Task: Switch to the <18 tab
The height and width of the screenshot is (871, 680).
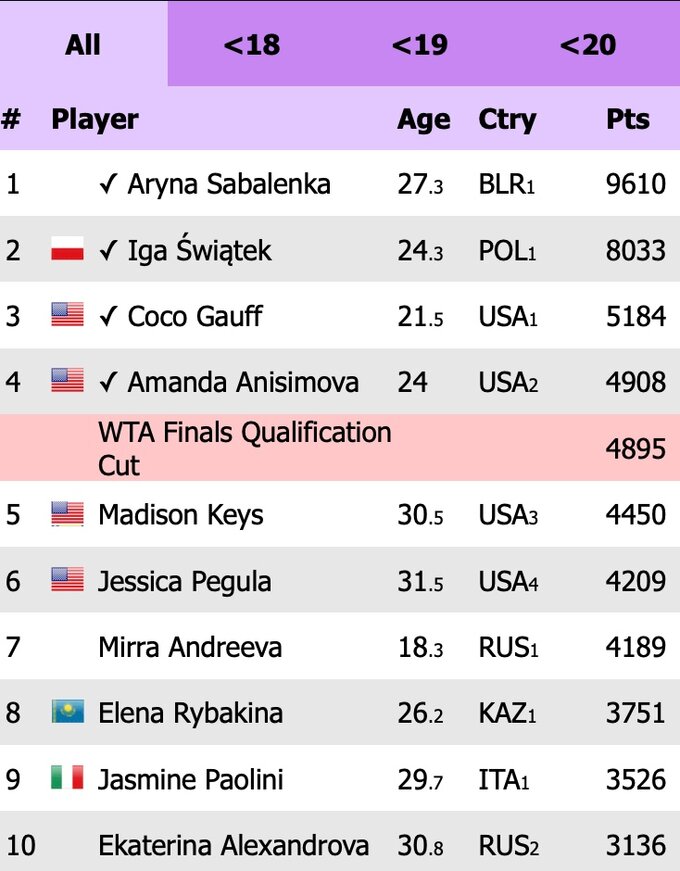Action: [x=253, y=44]
